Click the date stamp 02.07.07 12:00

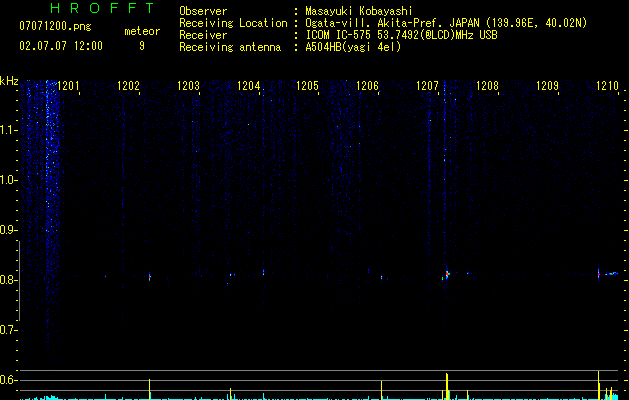61,46
